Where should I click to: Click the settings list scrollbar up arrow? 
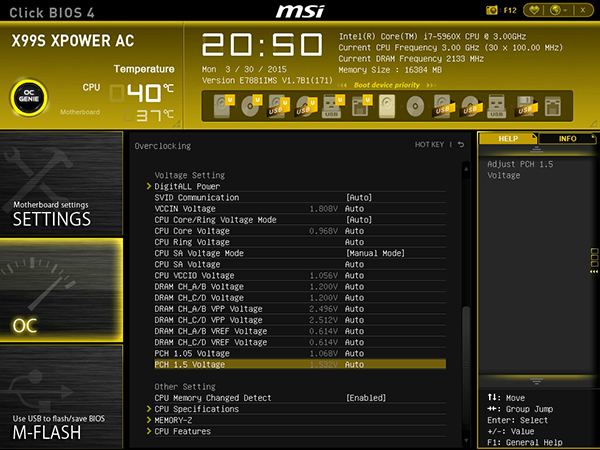tap(466, 168)
